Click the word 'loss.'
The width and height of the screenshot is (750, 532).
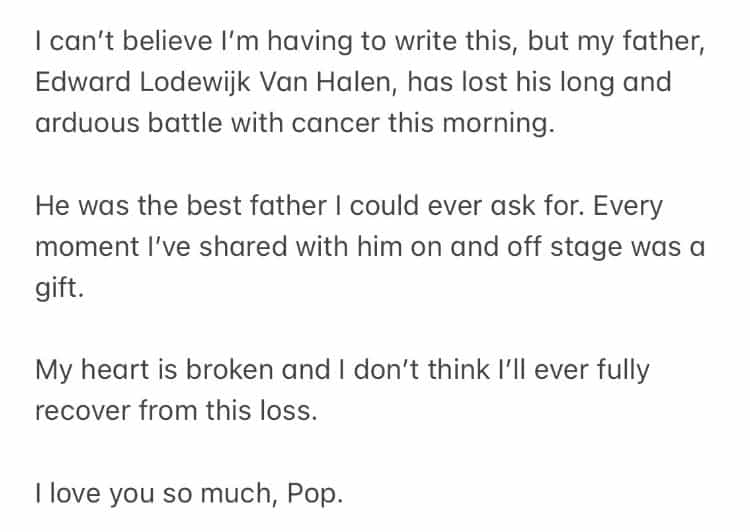tap(289, 411)
